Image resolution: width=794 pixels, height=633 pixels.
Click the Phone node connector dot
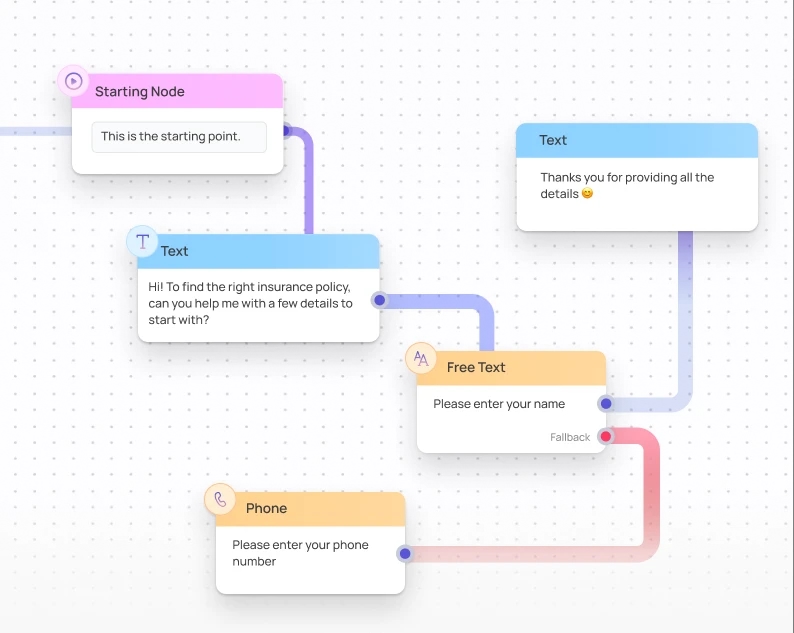(405, 553)
